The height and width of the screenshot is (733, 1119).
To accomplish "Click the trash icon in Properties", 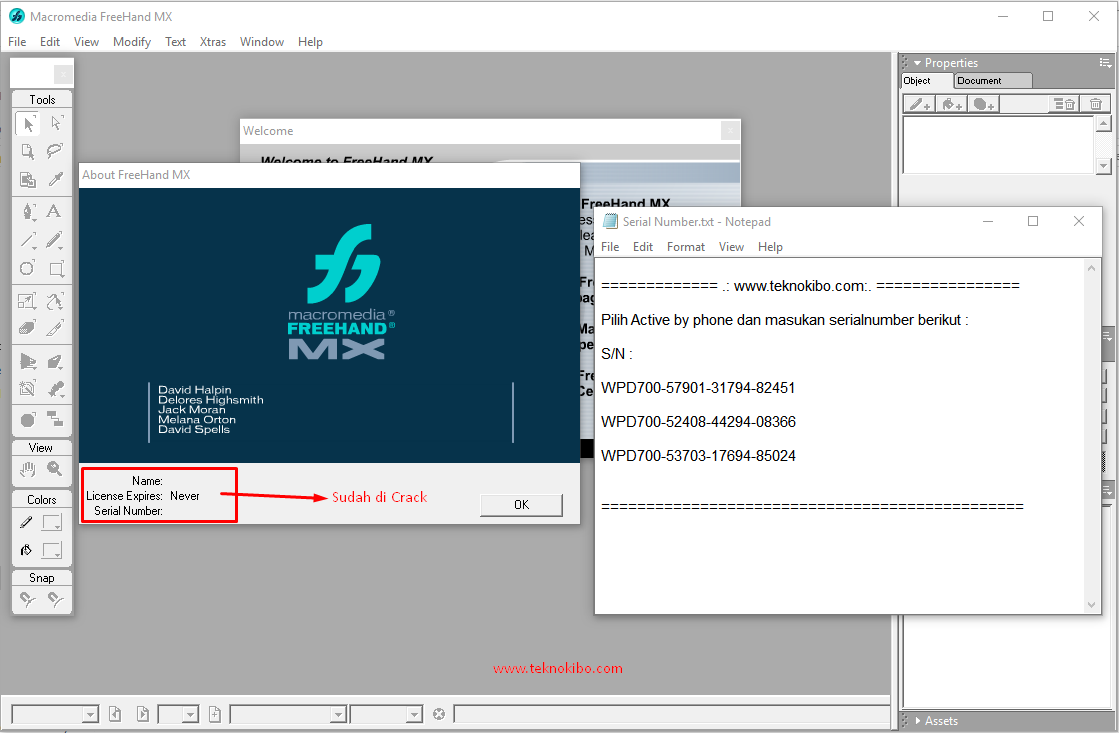I will coord(1095,104).
